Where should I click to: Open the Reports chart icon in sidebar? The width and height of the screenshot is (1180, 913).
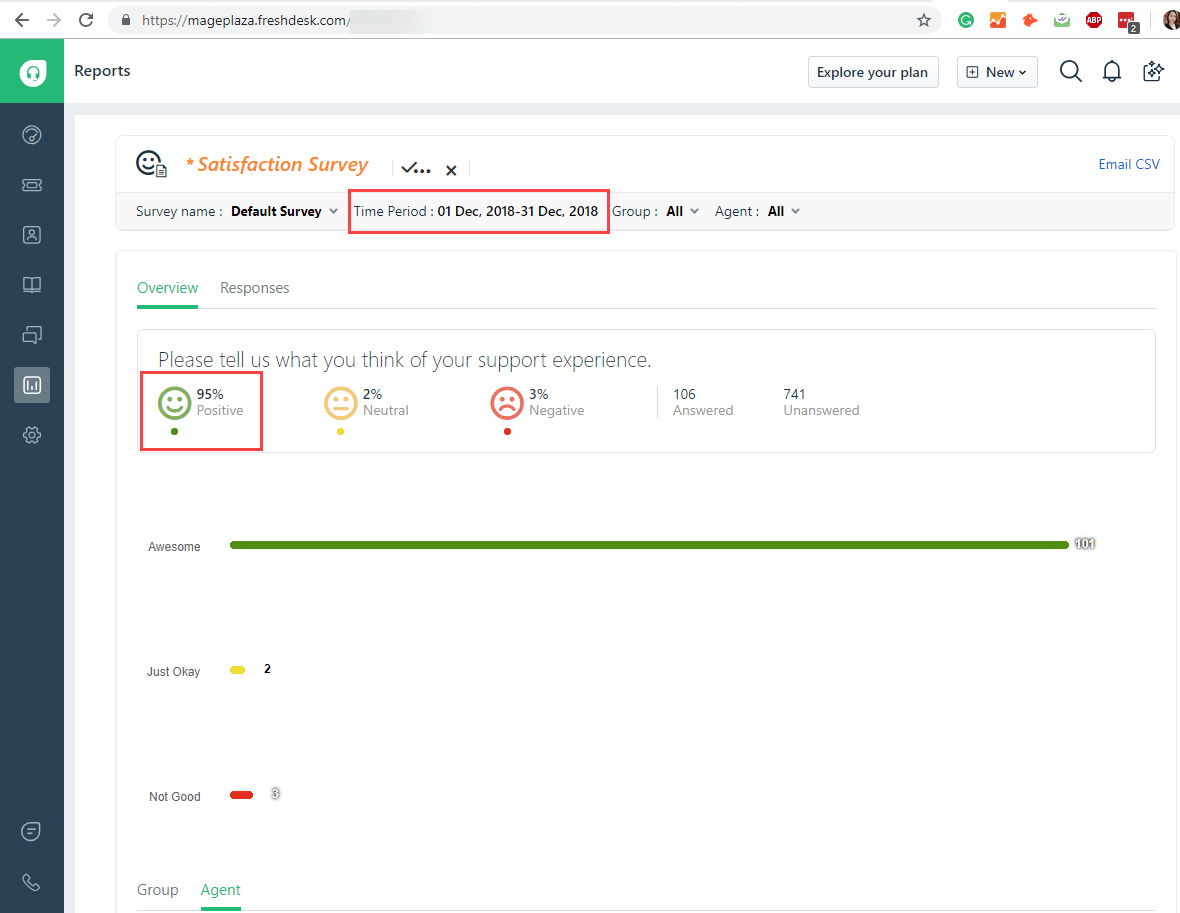tap(32, 385)
